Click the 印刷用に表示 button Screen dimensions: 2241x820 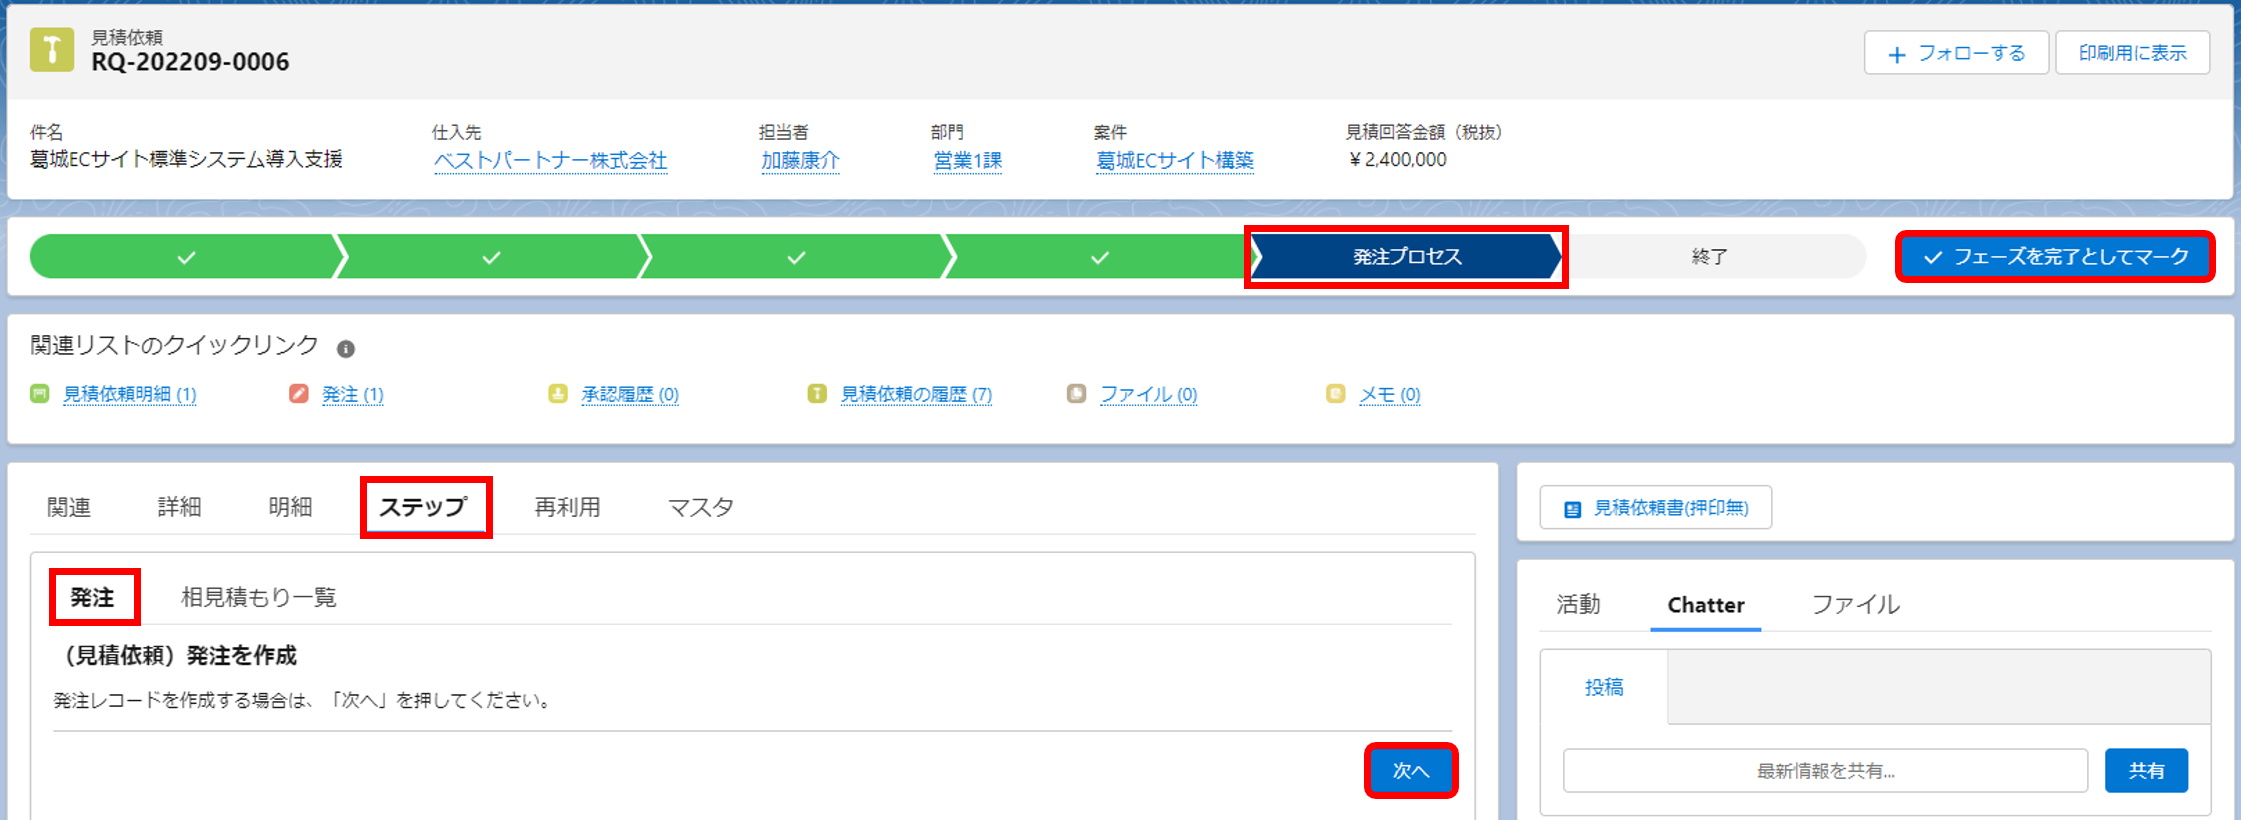pos(2132,53)
